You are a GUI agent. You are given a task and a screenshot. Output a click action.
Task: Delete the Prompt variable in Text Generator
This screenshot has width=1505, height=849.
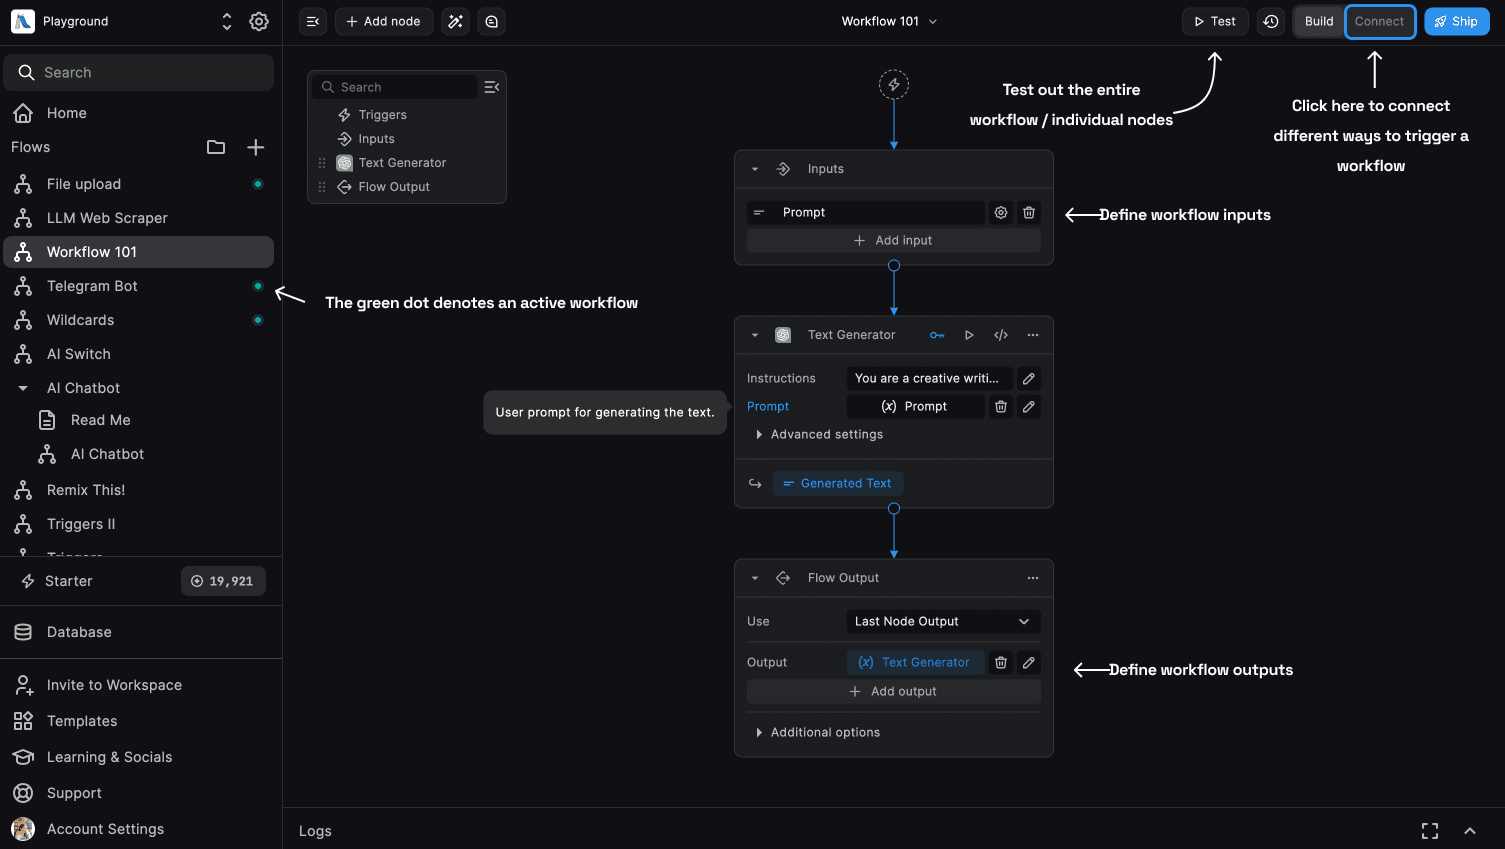pyautogui.click(x=1001, y=406)
